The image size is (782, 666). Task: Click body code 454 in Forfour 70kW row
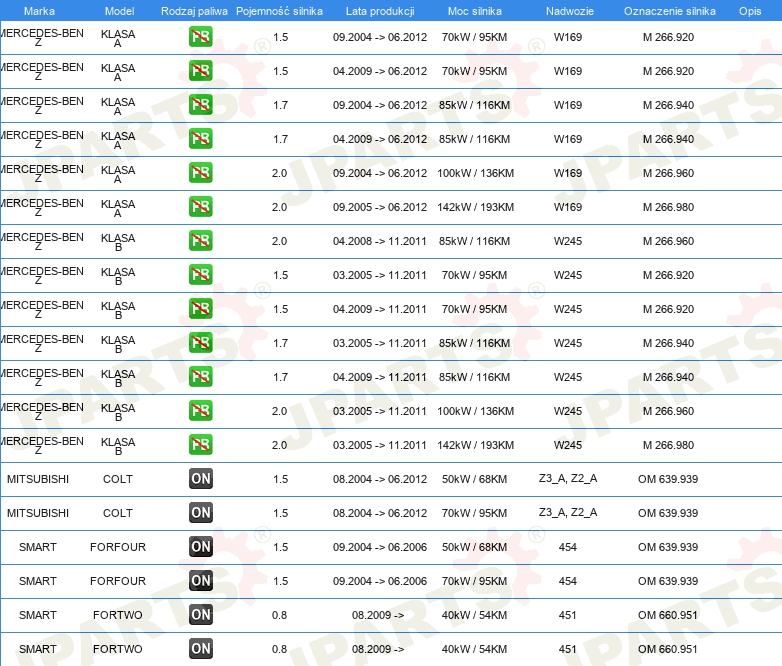tap(568, 581)
